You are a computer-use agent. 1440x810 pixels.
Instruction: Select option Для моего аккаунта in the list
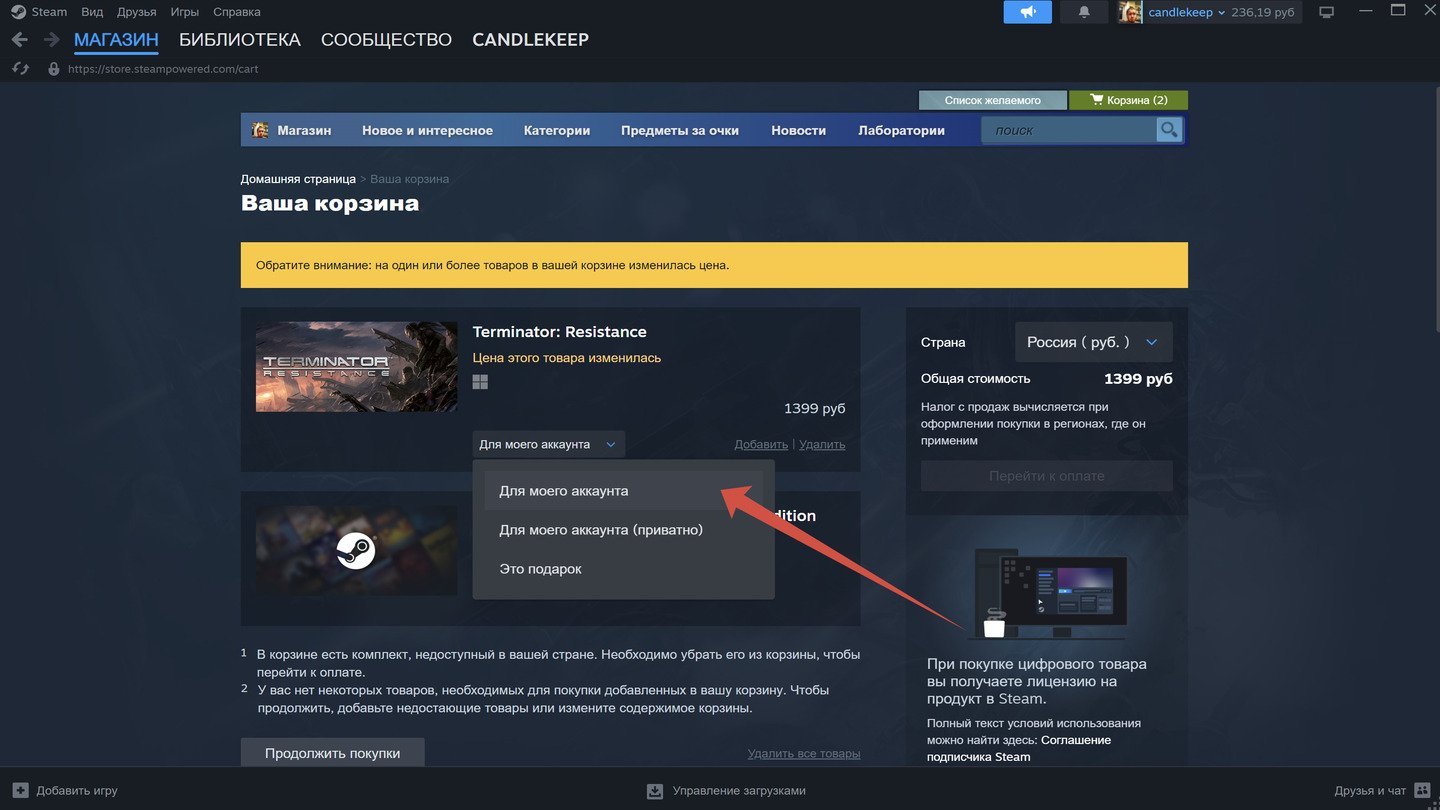pos(624,491)
